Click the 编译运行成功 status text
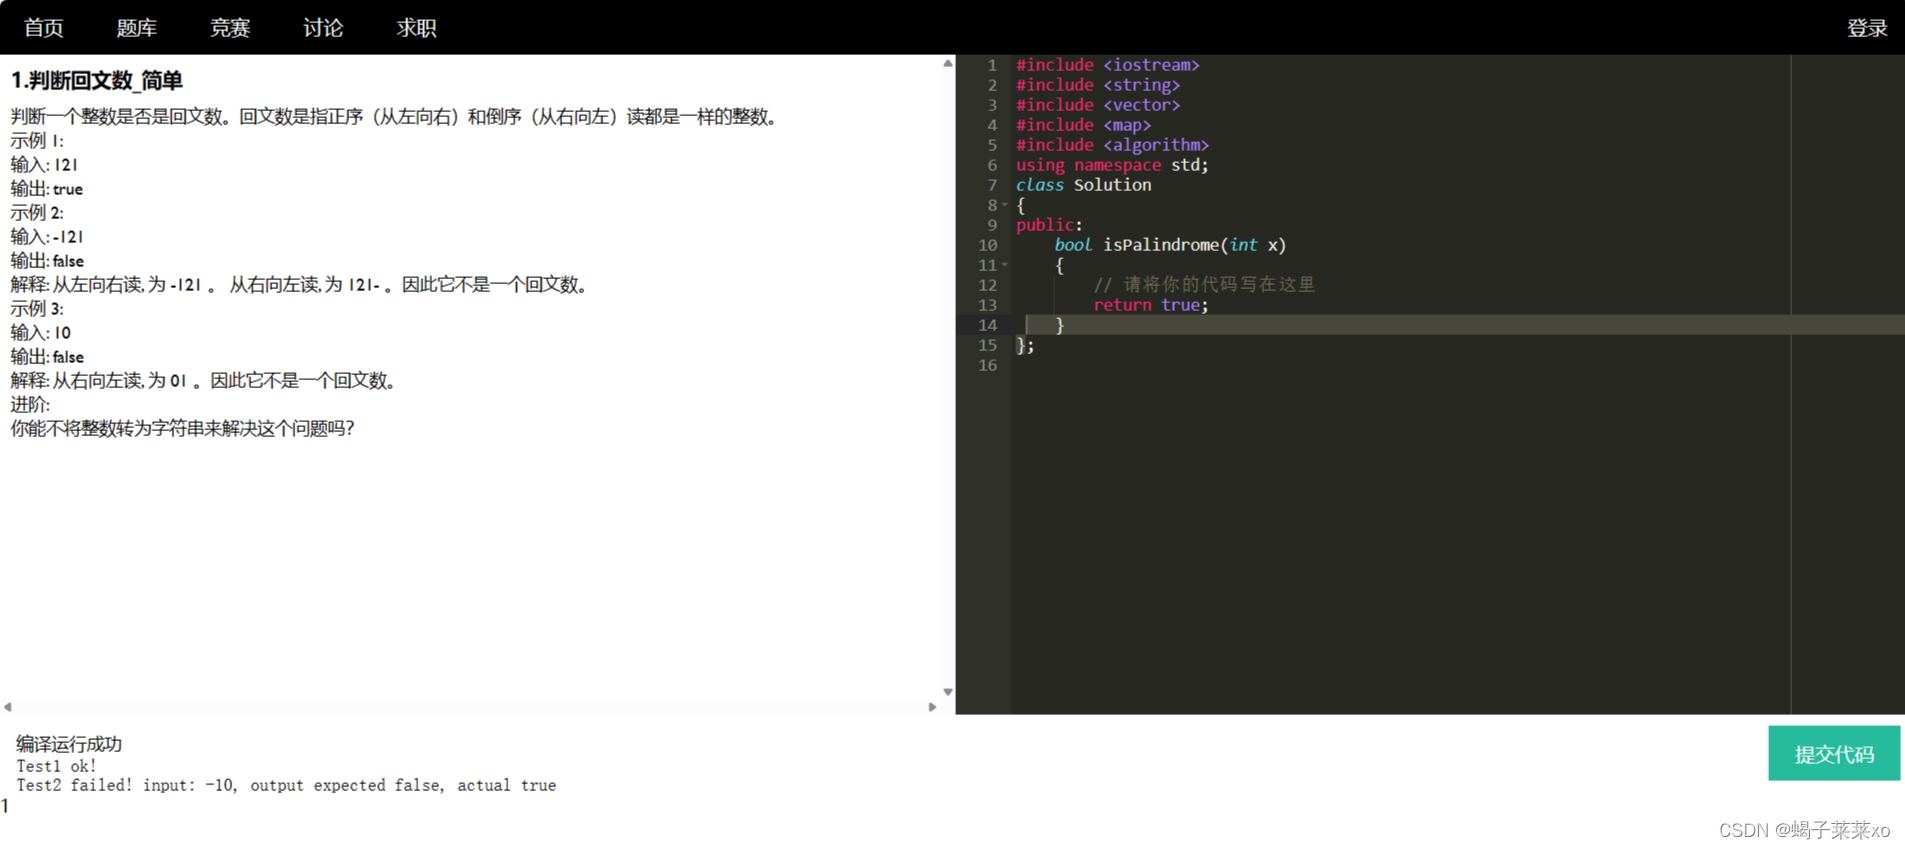The height and width of the screenshot is (849, 1905). point(69,744)
